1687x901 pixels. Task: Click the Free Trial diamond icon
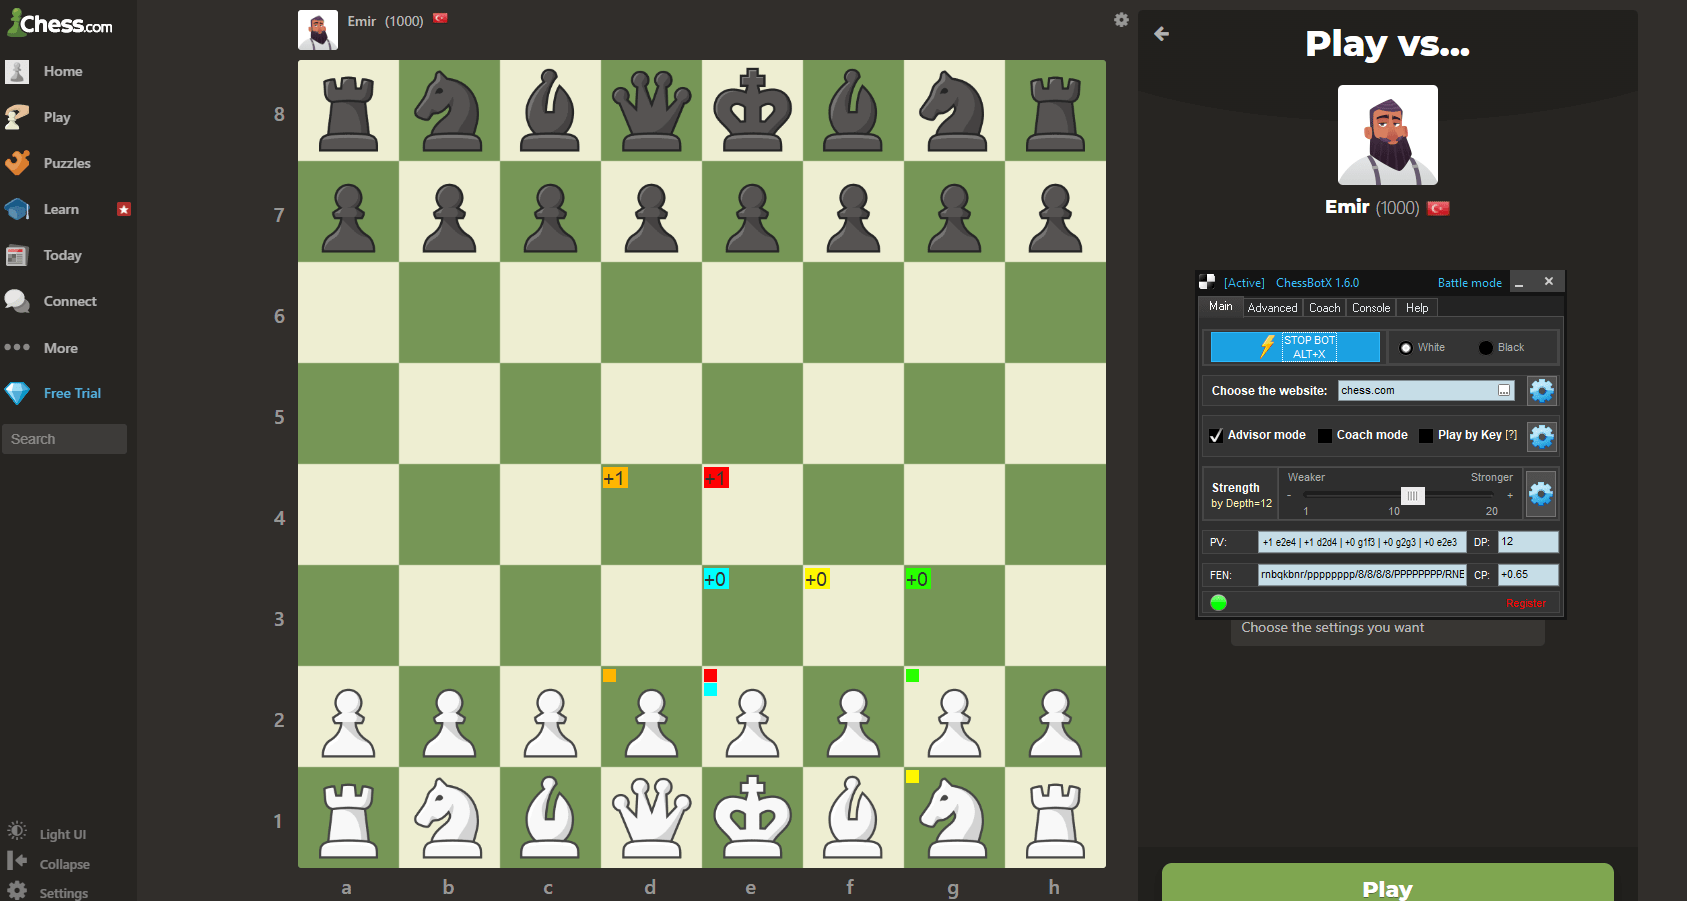pyautogui.click(x=17, y=393)
